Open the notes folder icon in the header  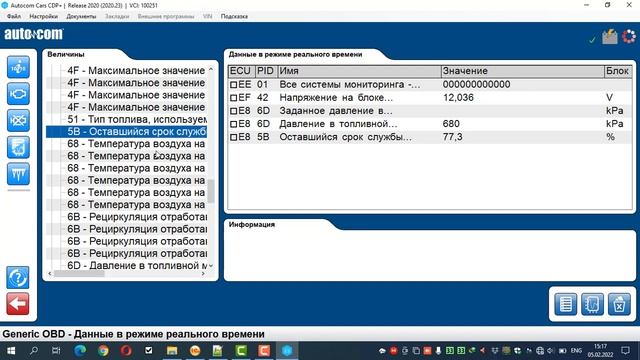tap(610, 36)
